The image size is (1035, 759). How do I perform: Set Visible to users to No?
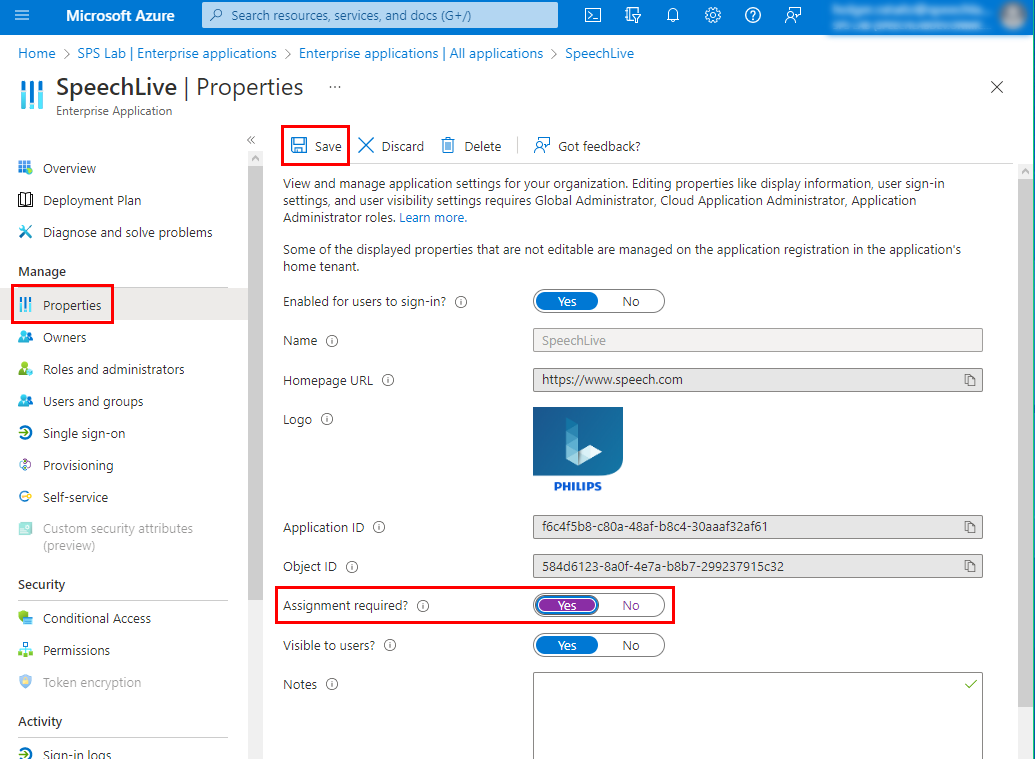(x=630, y=645)
